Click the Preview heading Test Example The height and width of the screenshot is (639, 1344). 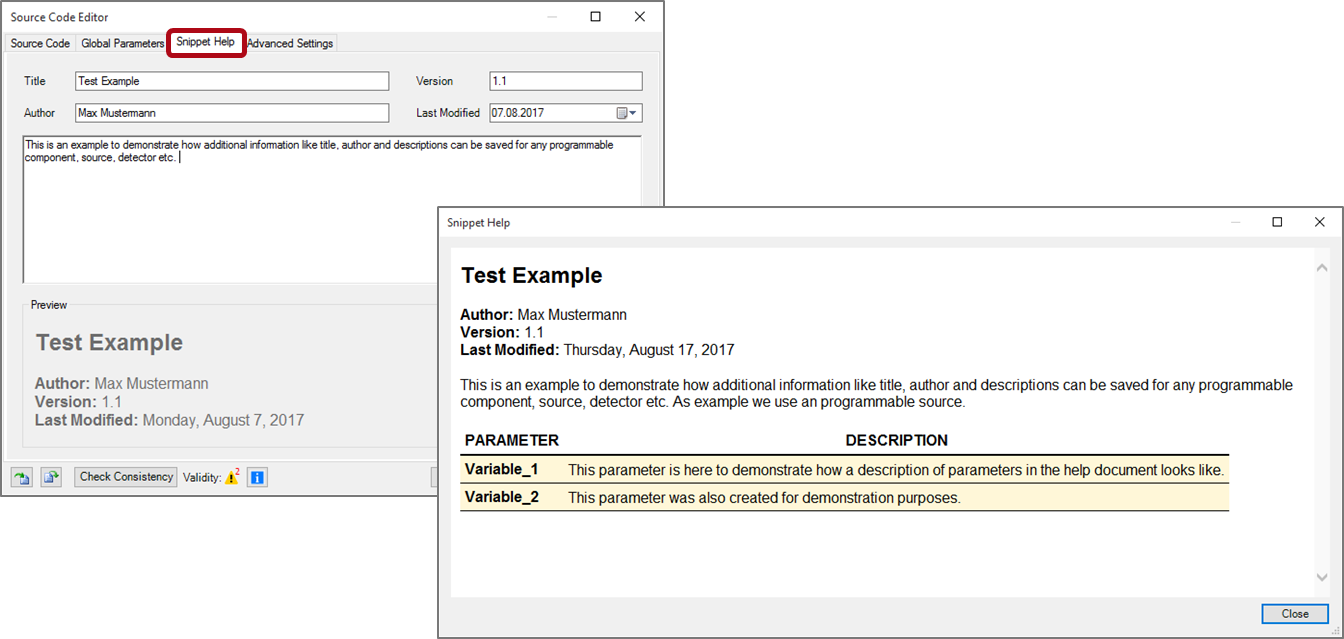click(109, 342)
